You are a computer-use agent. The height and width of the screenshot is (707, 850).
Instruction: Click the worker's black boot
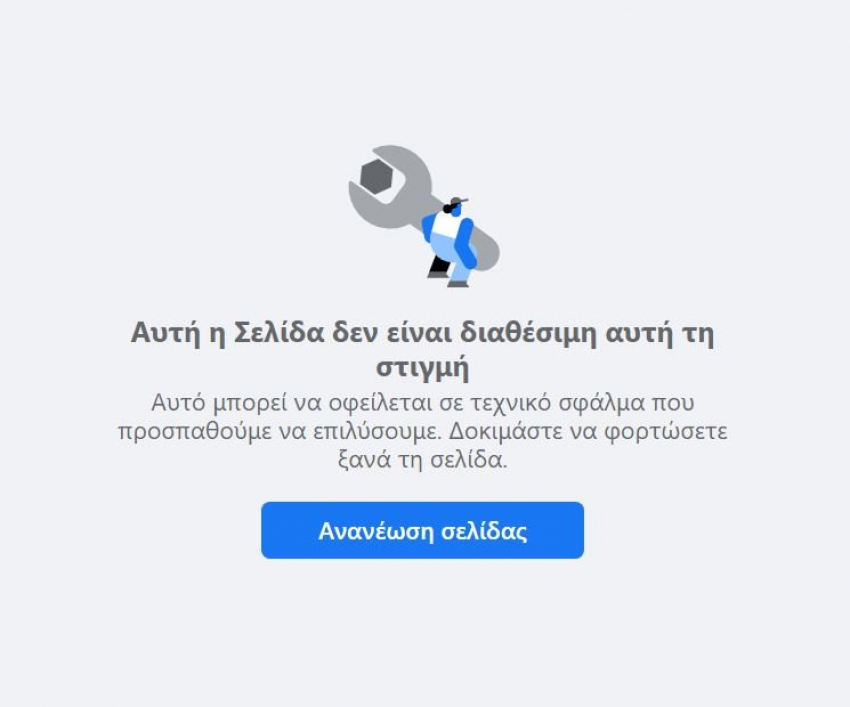pos(438,268)
